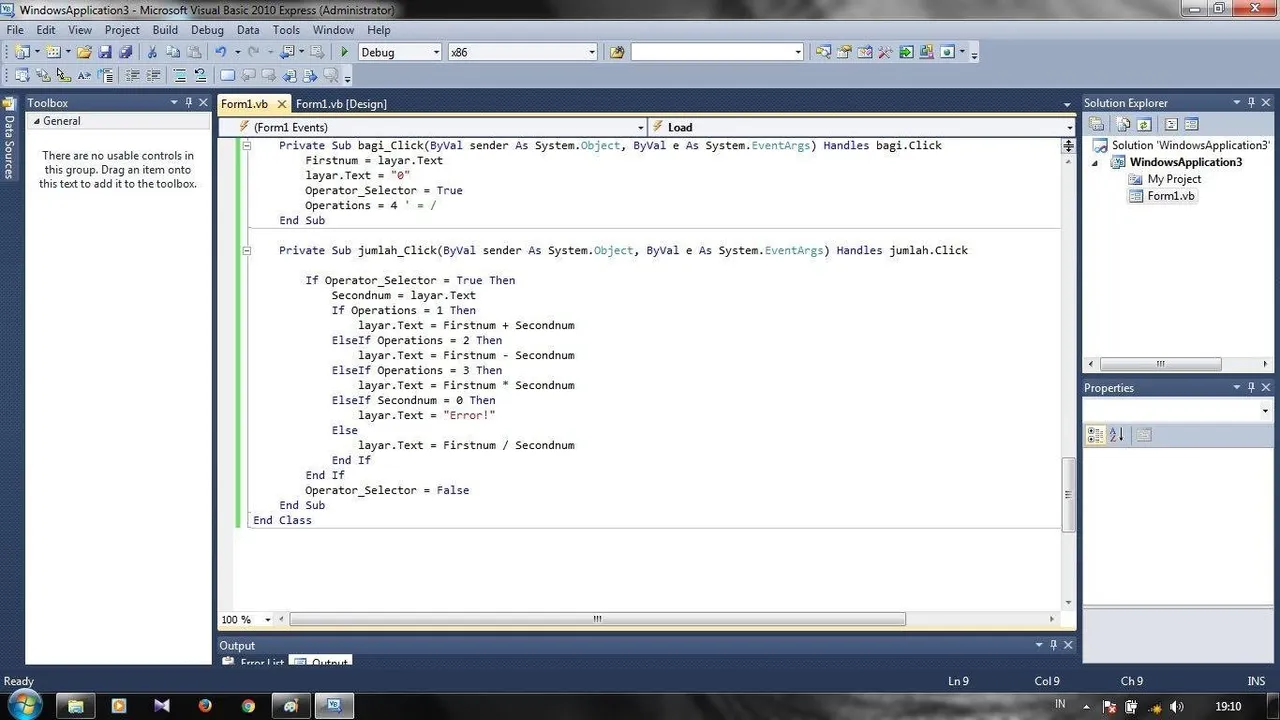
Task: Open the Properties Window from the main toolbar
Action: click(844, 52)
